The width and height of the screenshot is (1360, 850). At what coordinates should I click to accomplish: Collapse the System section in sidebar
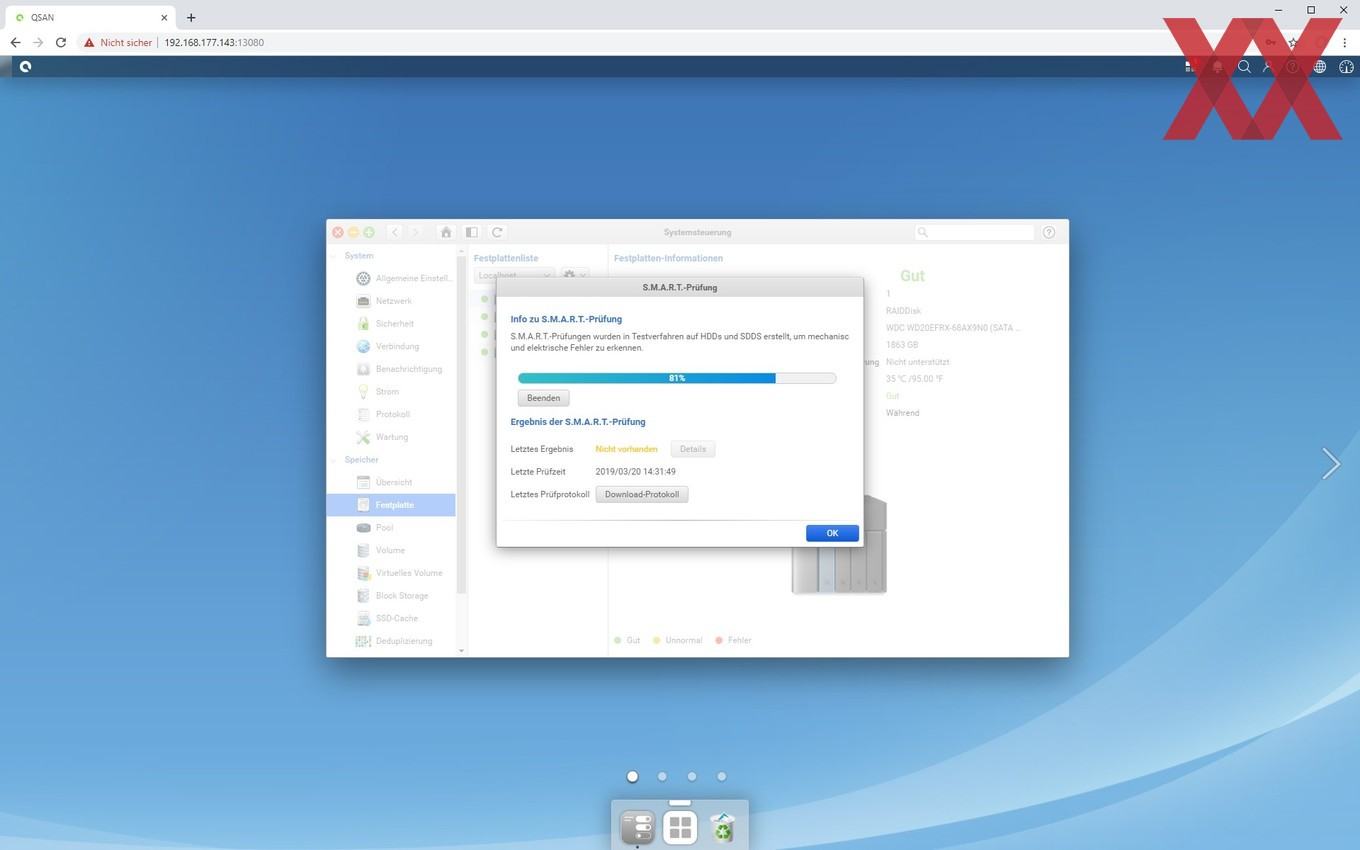tap(334, 256)
